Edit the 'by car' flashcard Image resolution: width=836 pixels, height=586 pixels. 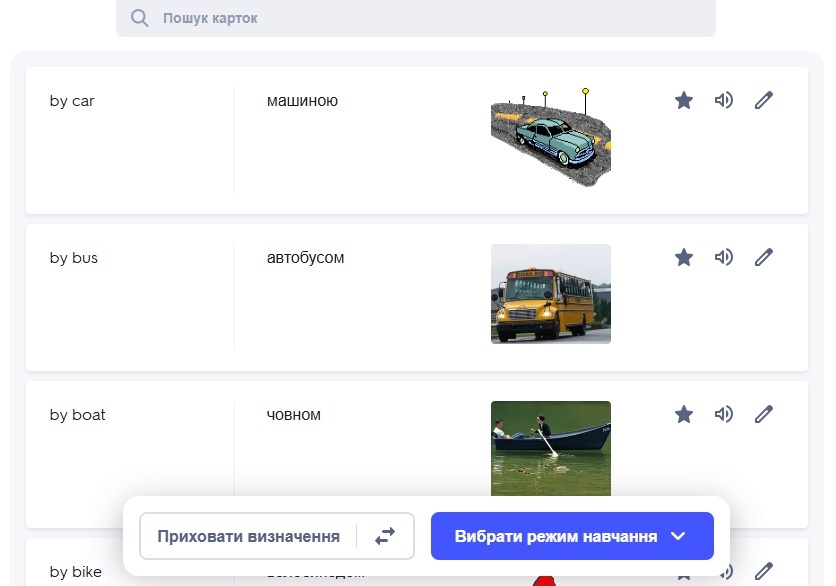764,100
